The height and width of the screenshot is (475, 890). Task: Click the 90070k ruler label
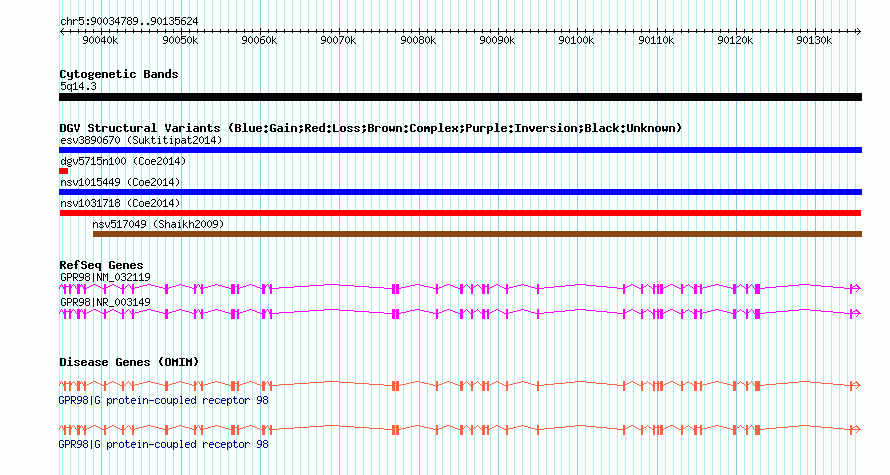(x=338, y=41)
